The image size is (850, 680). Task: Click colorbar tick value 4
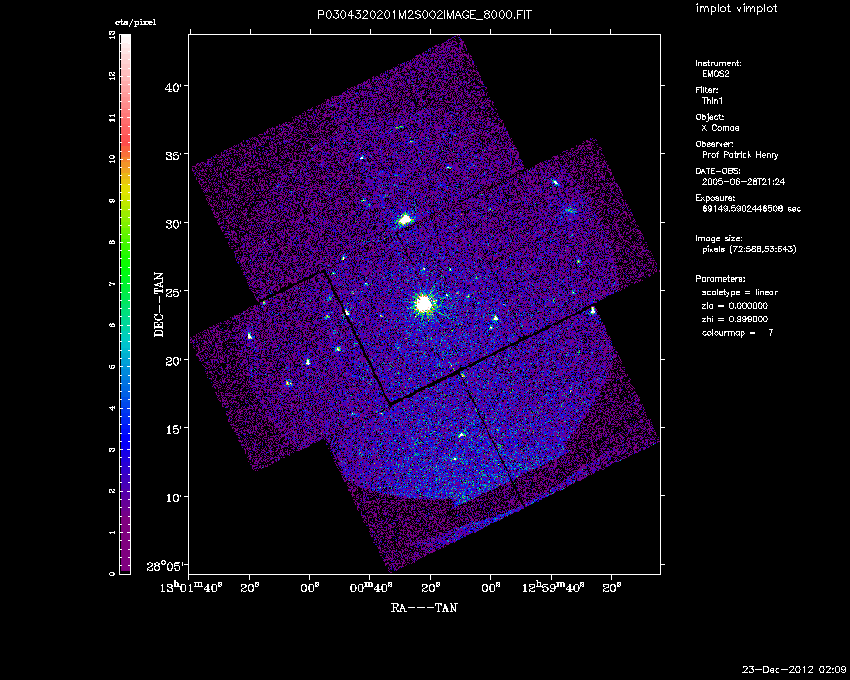pos(112,408)
